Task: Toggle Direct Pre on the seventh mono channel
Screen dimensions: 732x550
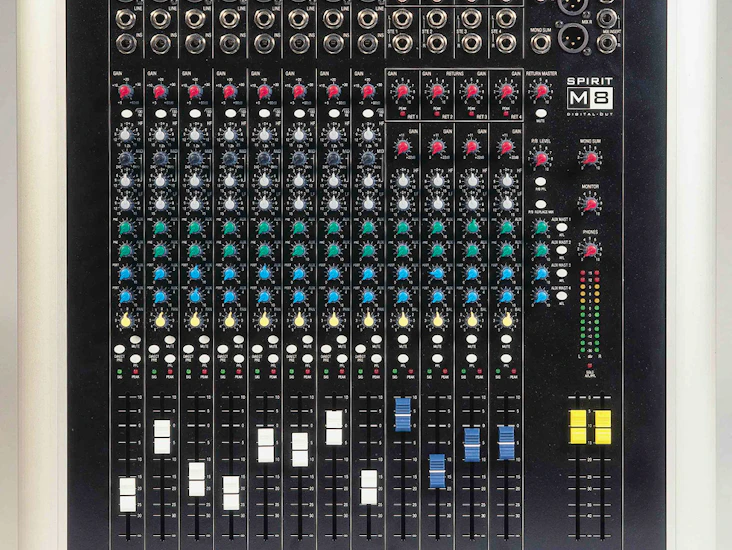Action: 326,349
